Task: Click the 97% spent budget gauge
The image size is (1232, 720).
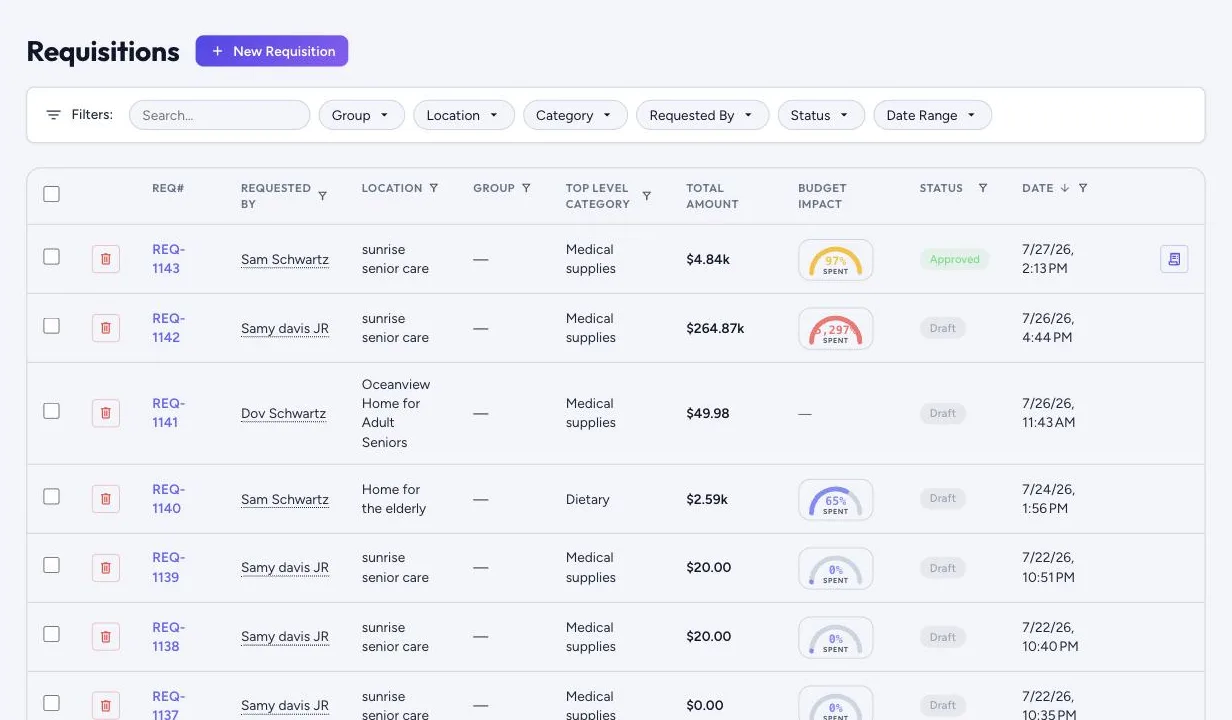Action: (836, 260)
